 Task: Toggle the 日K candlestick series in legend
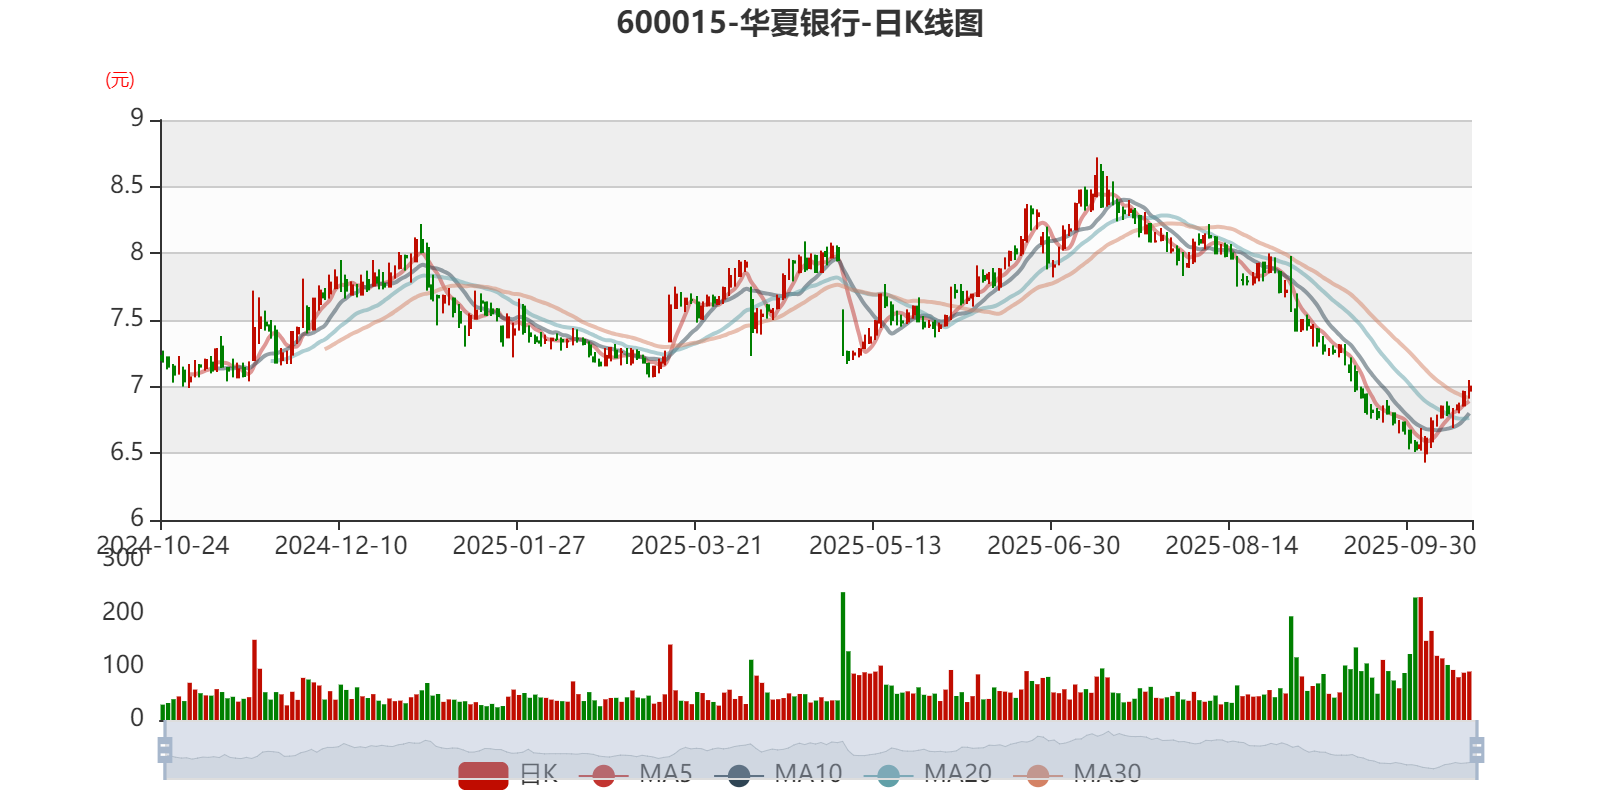pyautogui.click(x=508, y=774)
